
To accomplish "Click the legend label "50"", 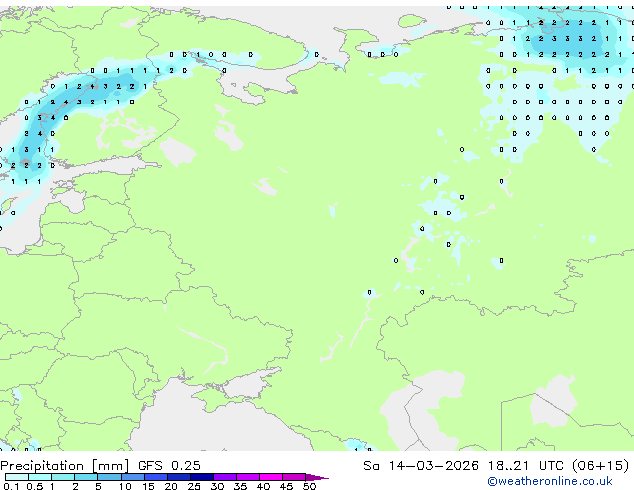I will [309, 486].
